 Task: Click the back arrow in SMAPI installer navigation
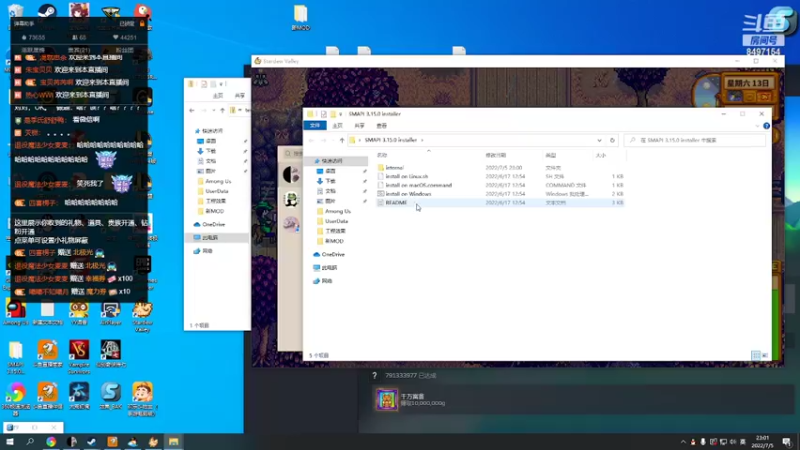tap(311, 140)
